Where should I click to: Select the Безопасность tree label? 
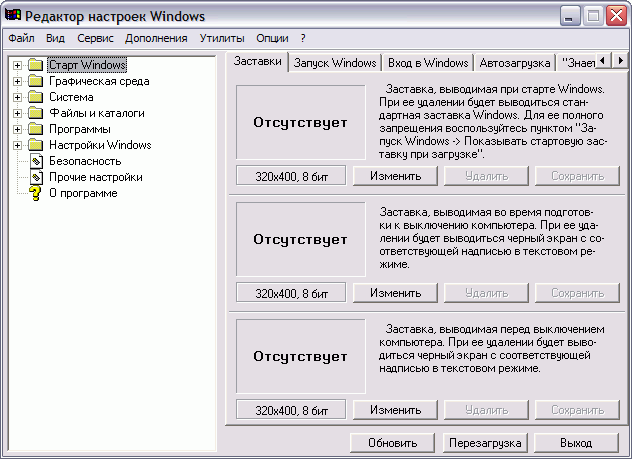pyautogui.click(x=85, y=161)
